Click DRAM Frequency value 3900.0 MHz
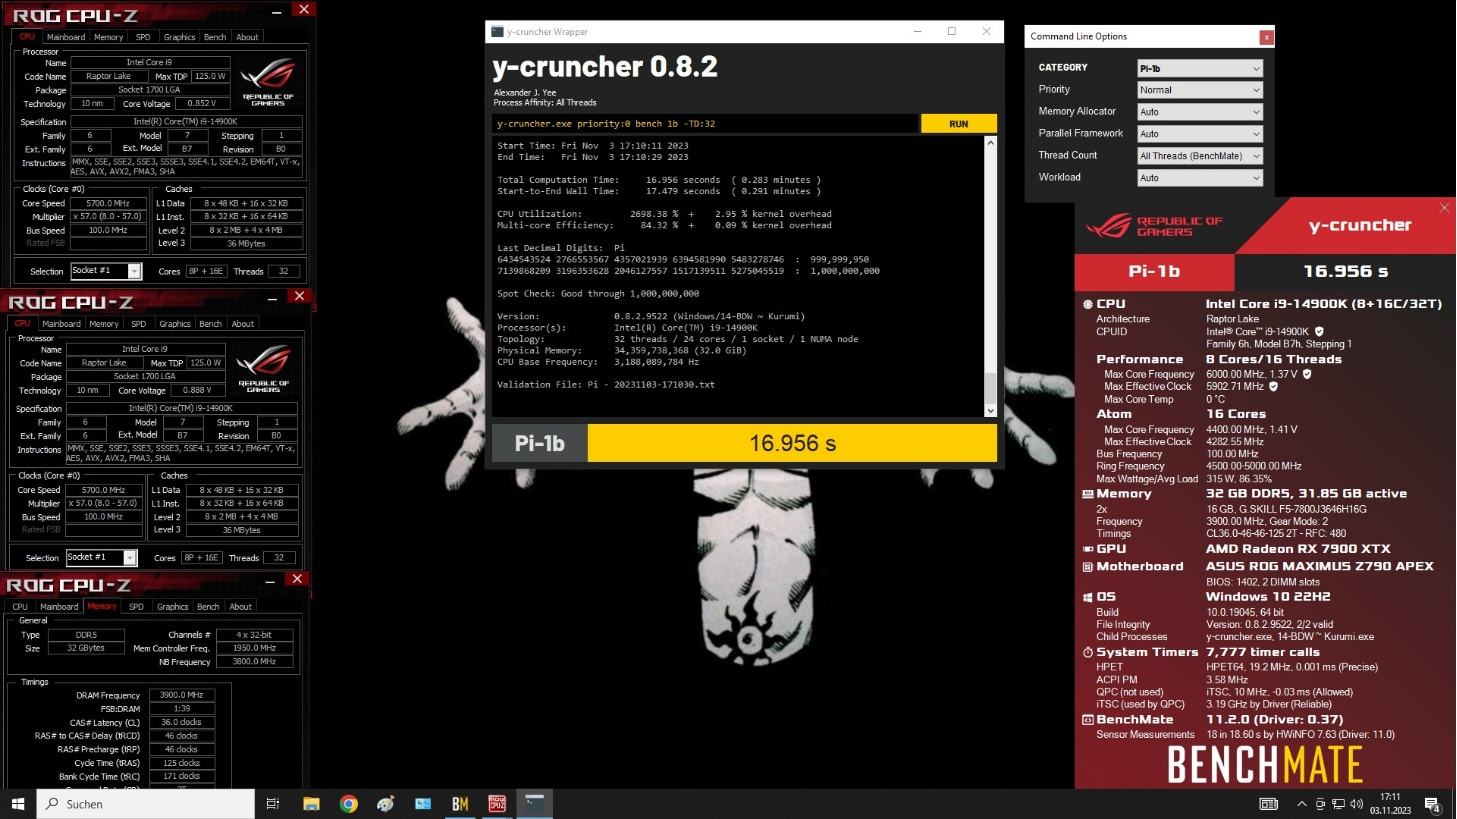The image size is (1457, 819). click(x=182, y=695)
